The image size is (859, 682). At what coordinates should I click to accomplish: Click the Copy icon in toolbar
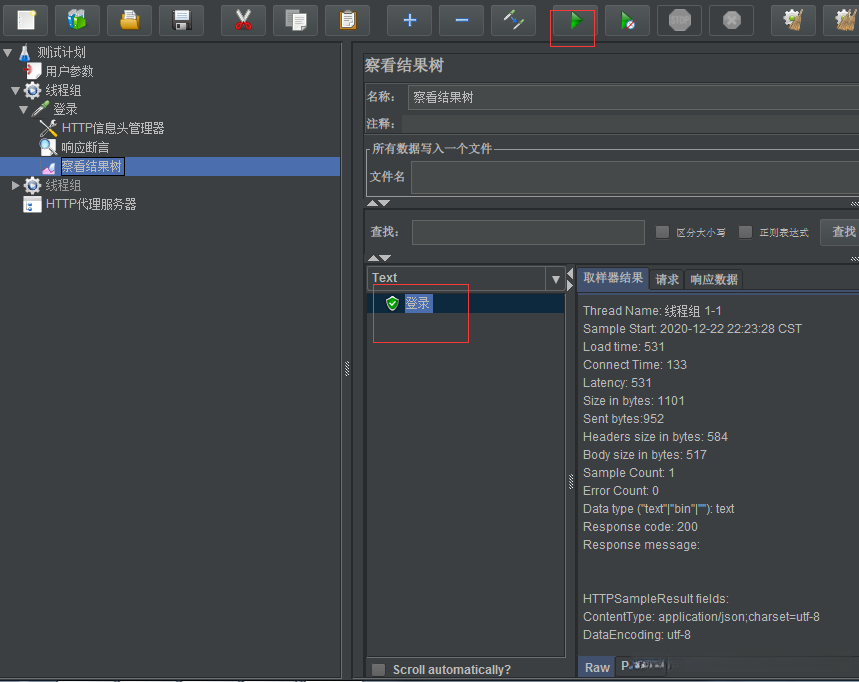[295, 21]
